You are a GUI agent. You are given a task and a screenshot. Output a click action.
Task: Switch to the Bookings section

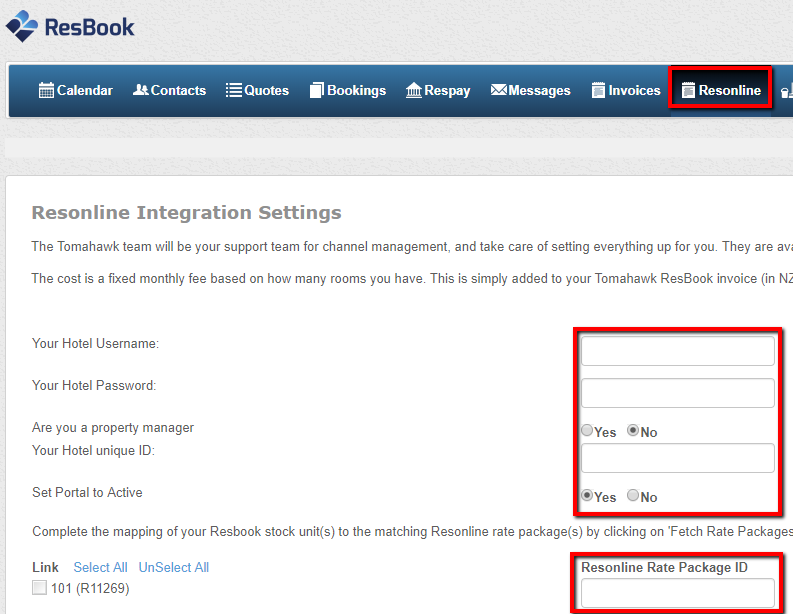[x=348, y=90]
